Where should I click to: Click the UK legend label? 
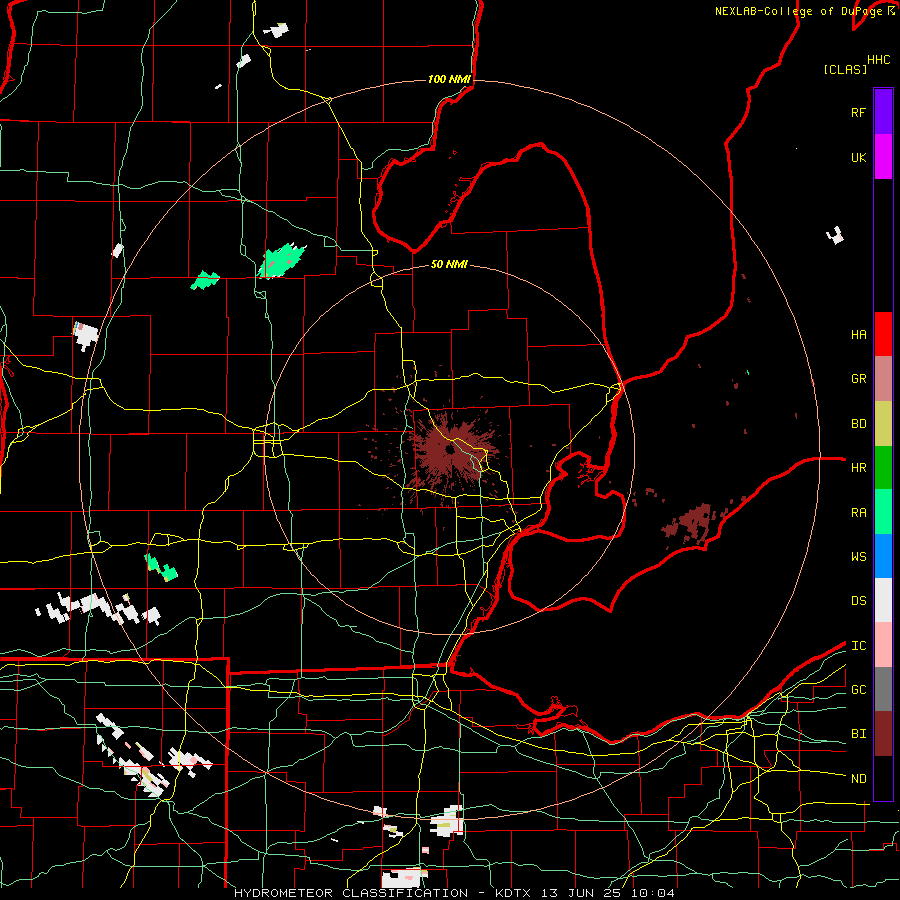(858, 157)
